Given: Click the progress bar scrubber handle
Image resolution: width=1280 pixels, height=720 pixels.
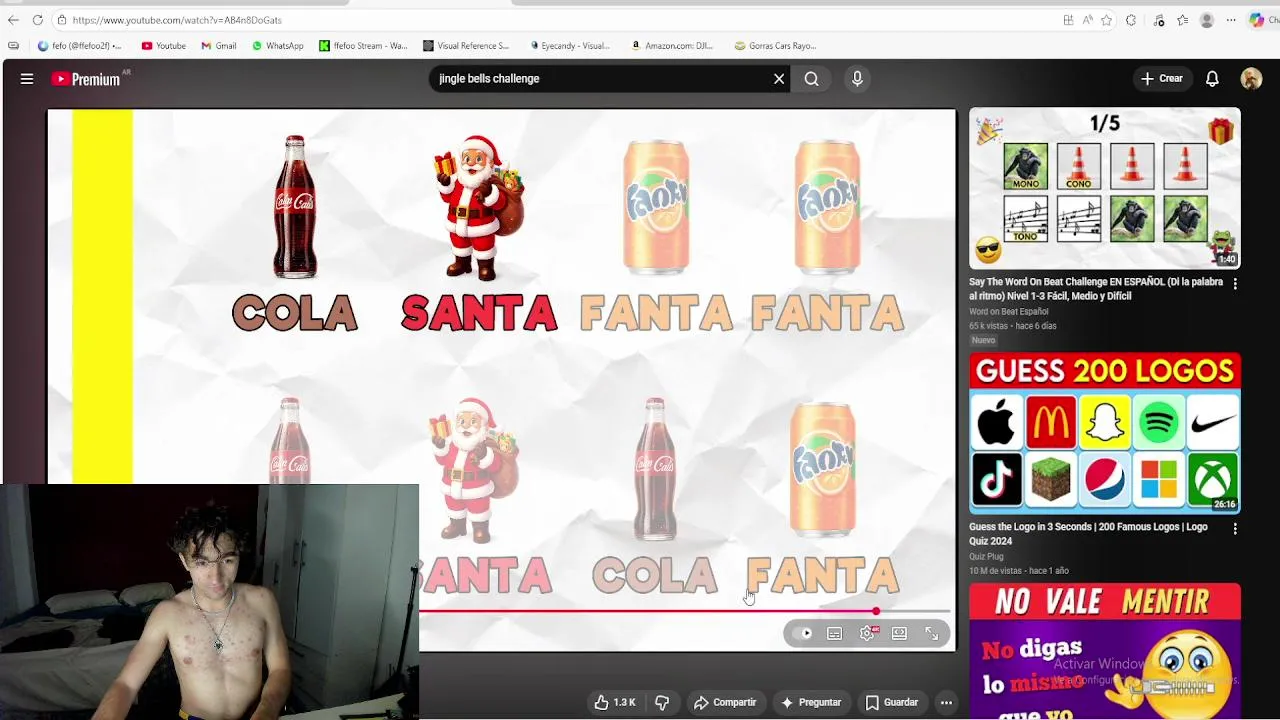Looking at the screenshot, I should pos(875,611).
